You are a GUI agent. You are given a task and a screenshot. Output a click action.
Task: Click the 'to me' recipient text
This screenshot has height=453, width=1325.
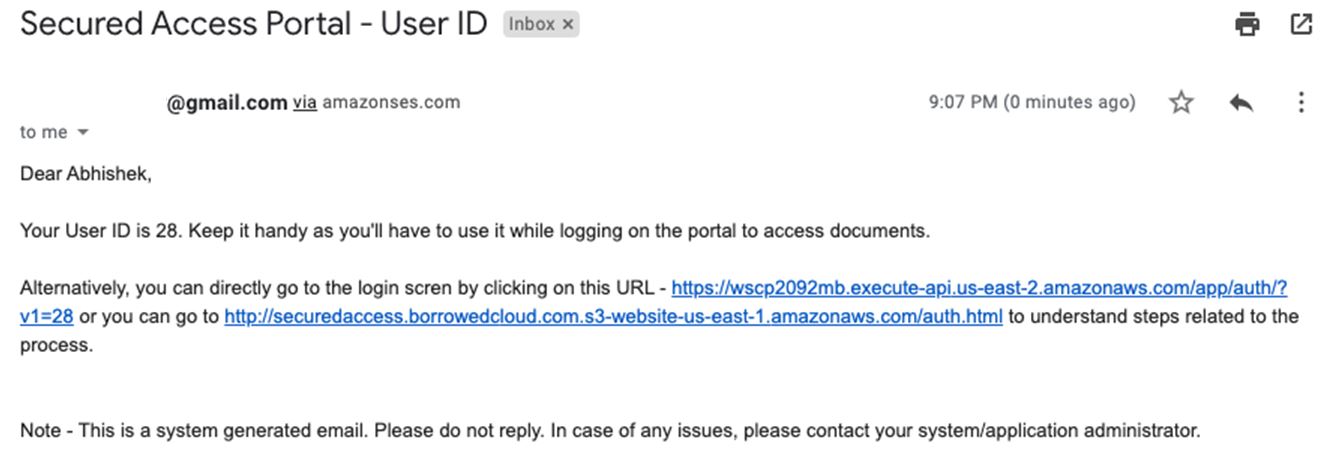click(44, 133)
